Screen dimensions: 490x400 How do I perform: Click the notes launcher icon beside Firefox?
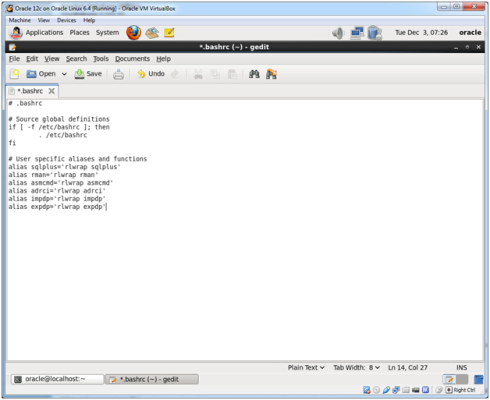pos(169,33)
